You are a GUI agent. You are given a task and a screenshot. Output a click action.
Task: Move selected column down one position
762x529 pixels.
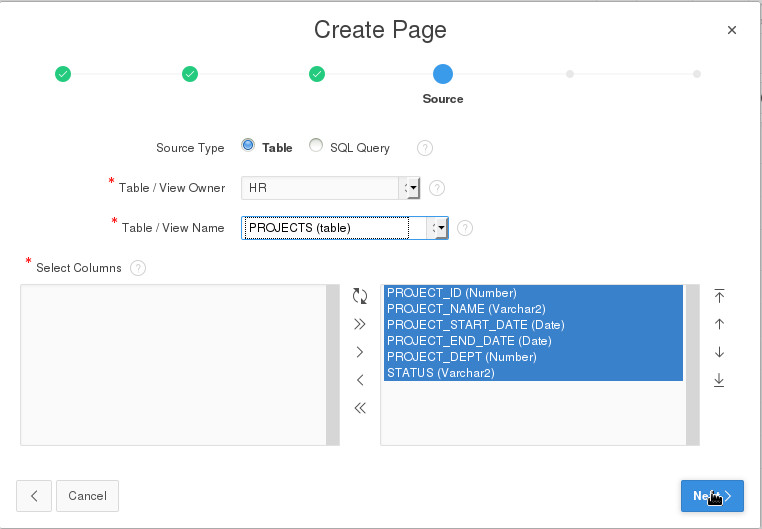point(719,352)
